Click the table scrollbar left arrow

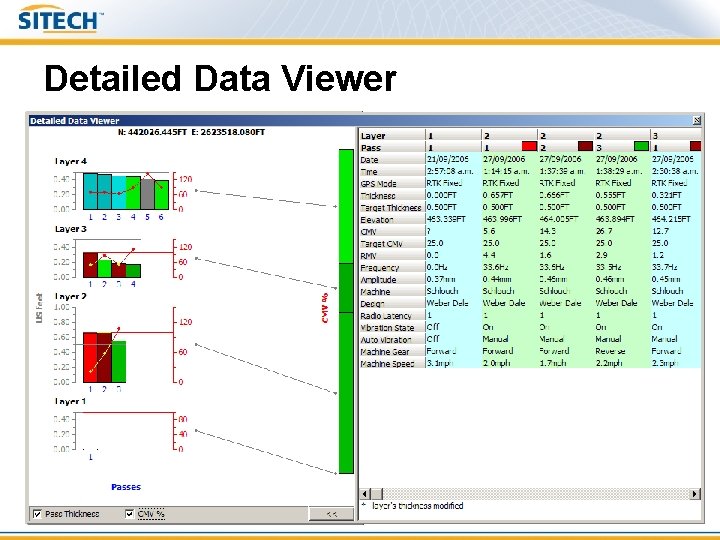[365, 494]
